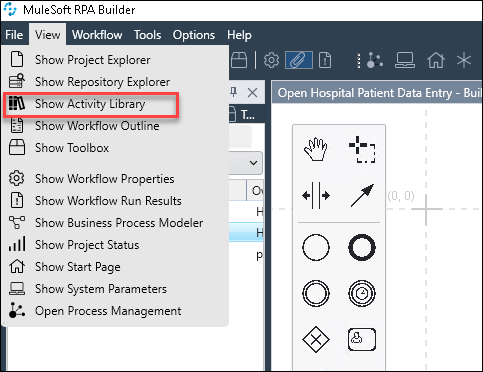Select Show System Parameters menu entry
Image resolution: width=483 pixels, height=372 pixels.
click(115, 289)
